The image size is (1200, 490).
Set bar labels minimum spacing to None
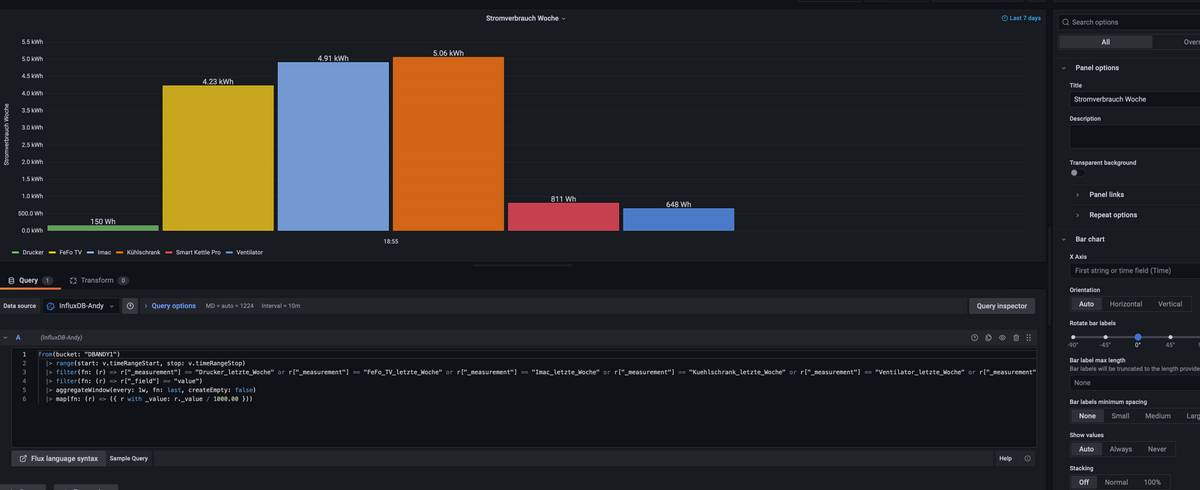(x=1086, y=416)
